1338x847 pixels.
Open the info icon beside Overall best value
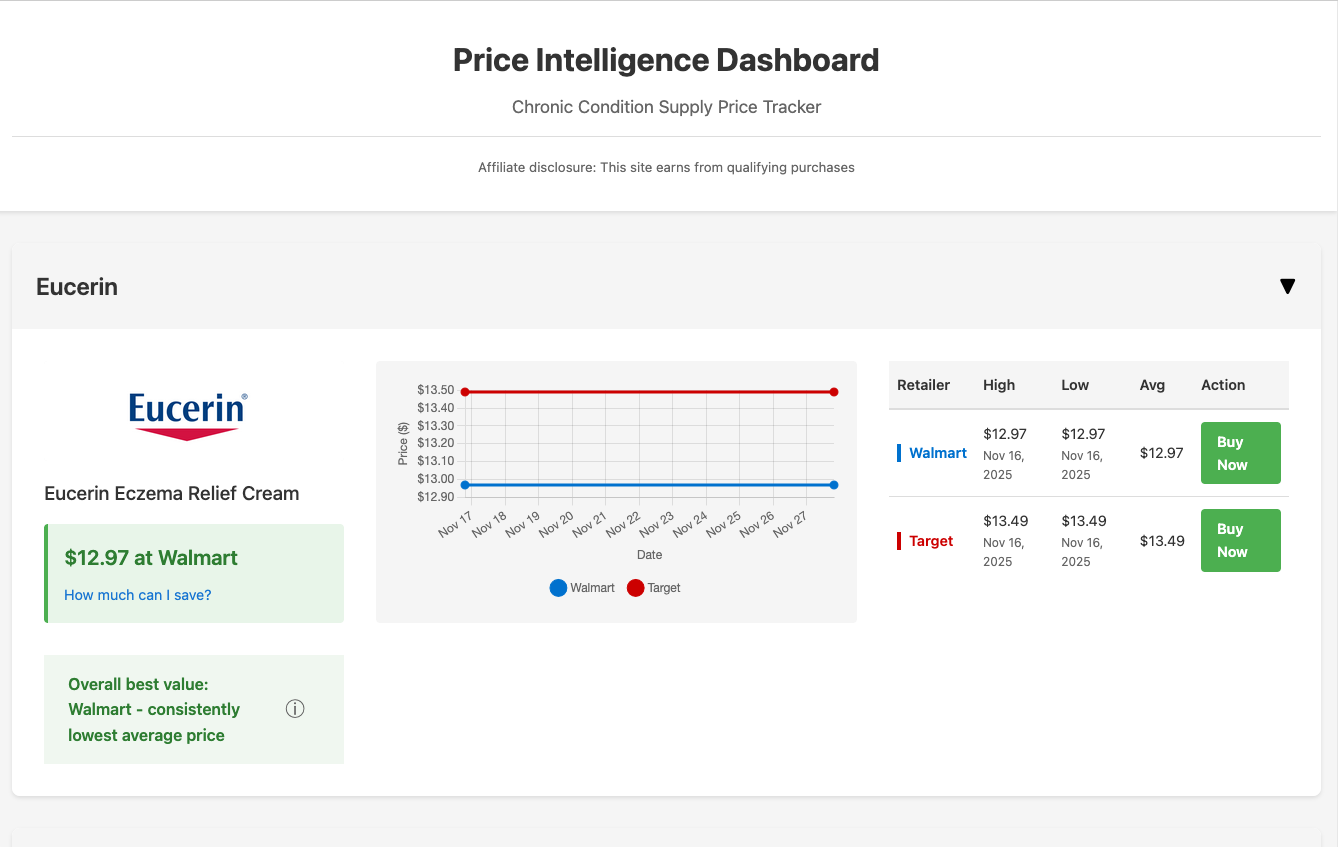tap(295, 709)
